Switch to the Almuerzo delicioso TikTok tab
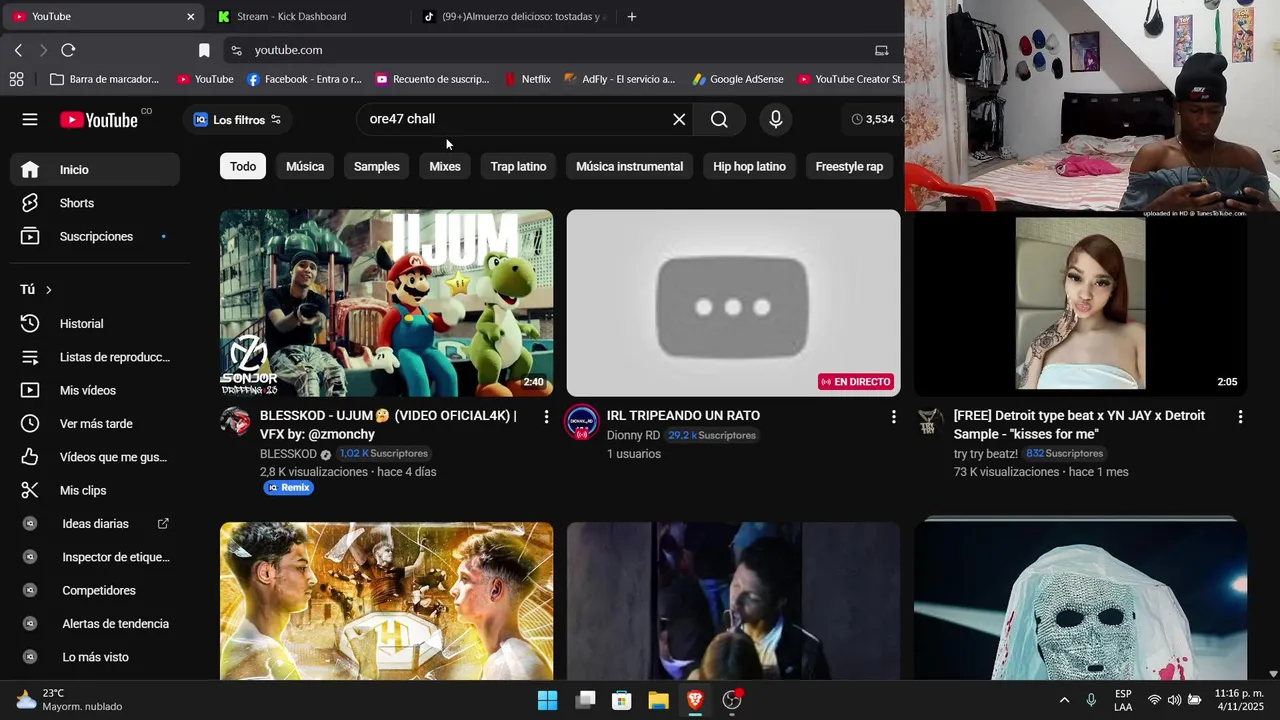Image resolution: width=1280 pixels, height=720 pixels. pyautogui.click(x=514, y=16)
